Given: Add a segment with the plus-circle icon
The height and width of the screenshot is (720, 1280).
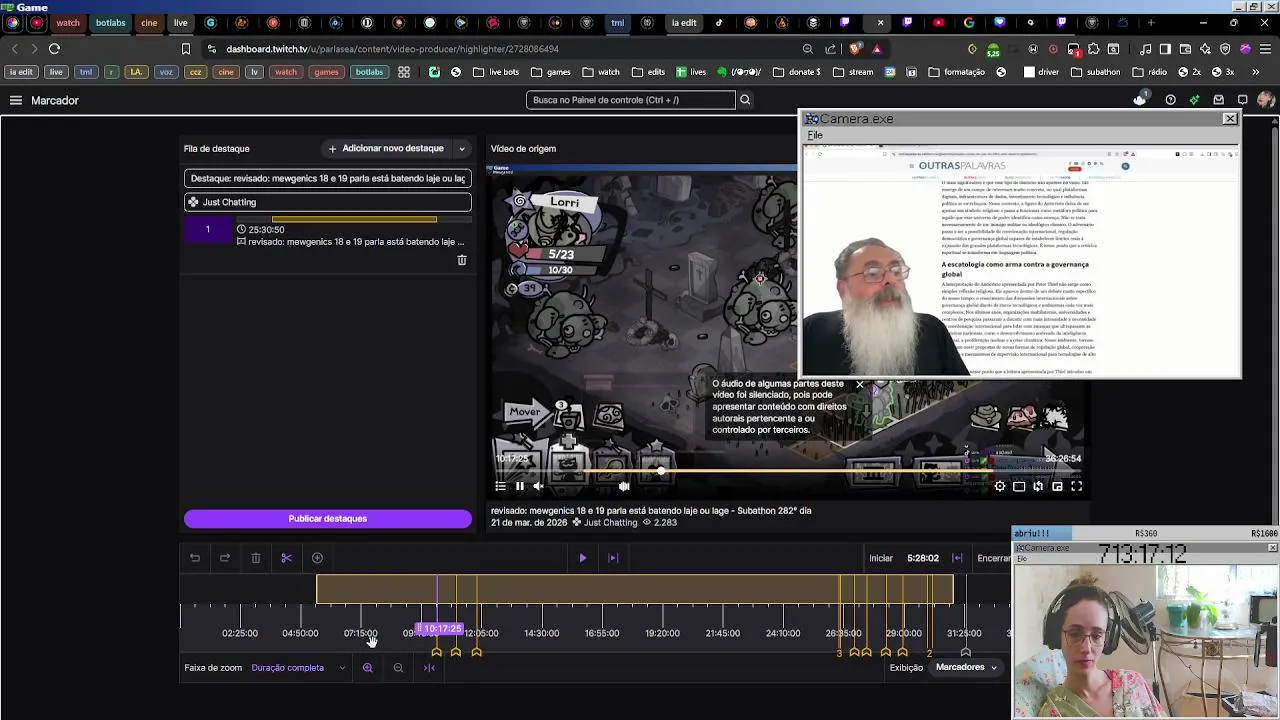Looking at the screenshot, I should pos(317,558).
